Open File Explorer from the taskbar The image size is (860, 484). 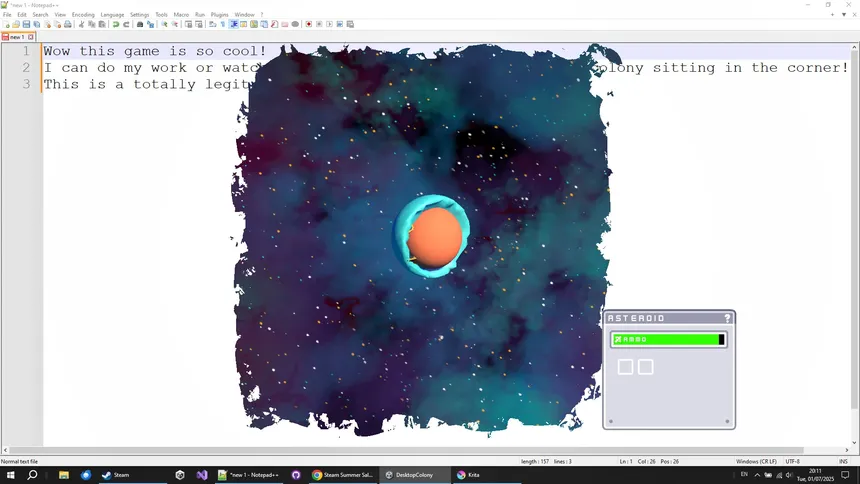64,475
